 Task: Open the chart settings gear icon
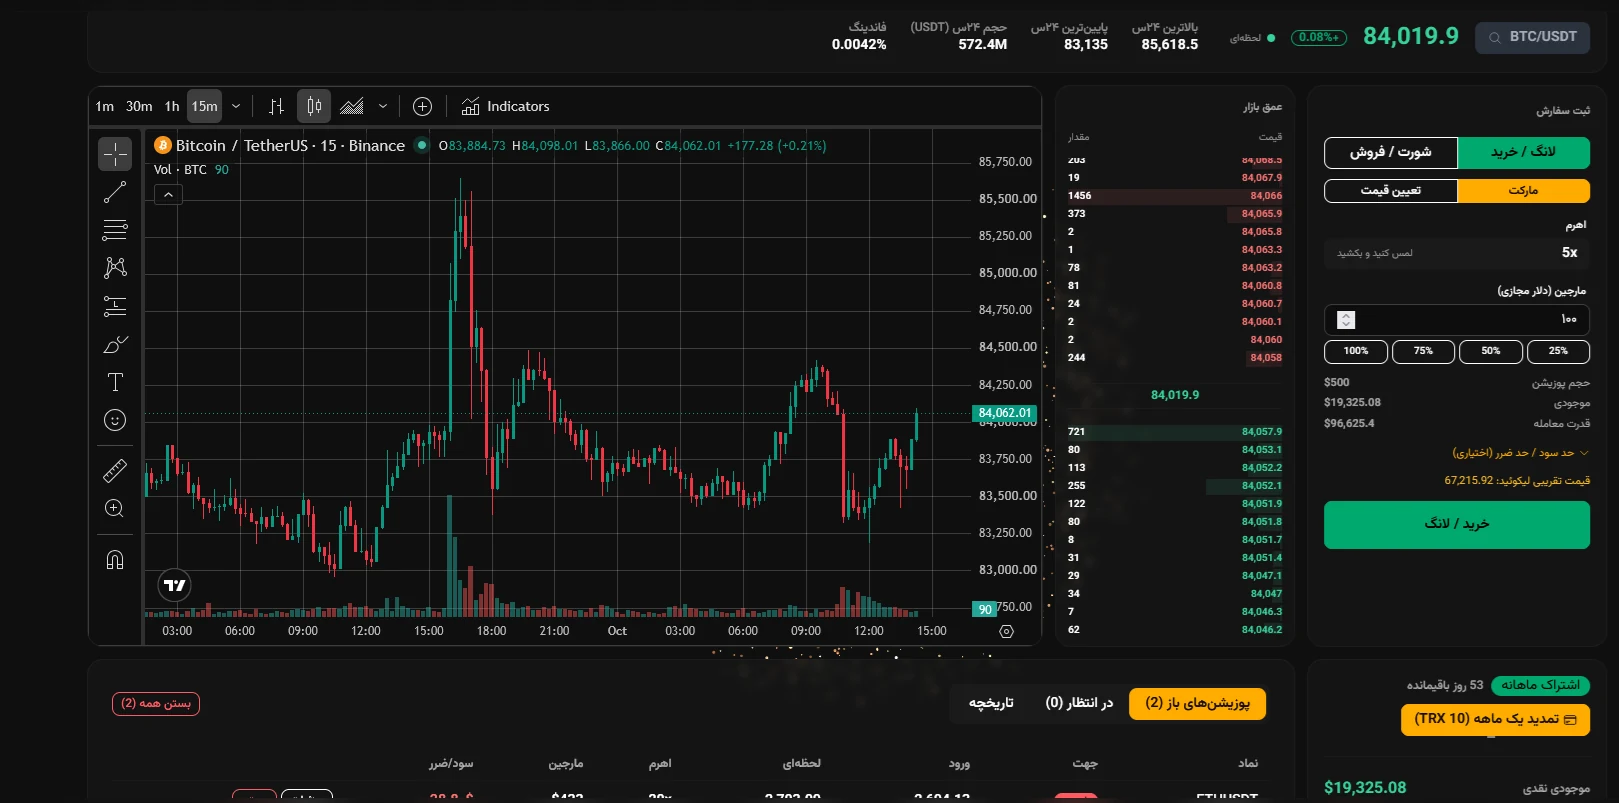point(1006,631)
